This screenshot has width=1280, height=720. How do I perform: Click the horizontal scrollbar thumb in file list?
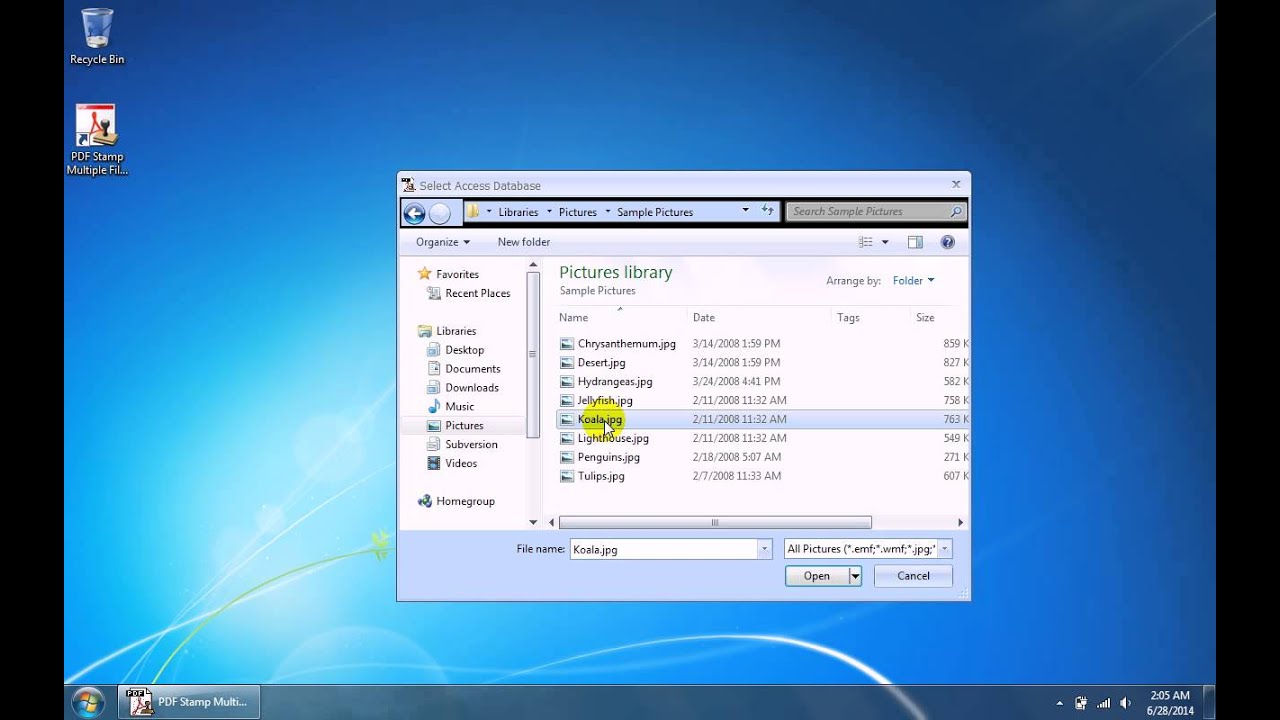pyautogui.click(x=715, y=522)
